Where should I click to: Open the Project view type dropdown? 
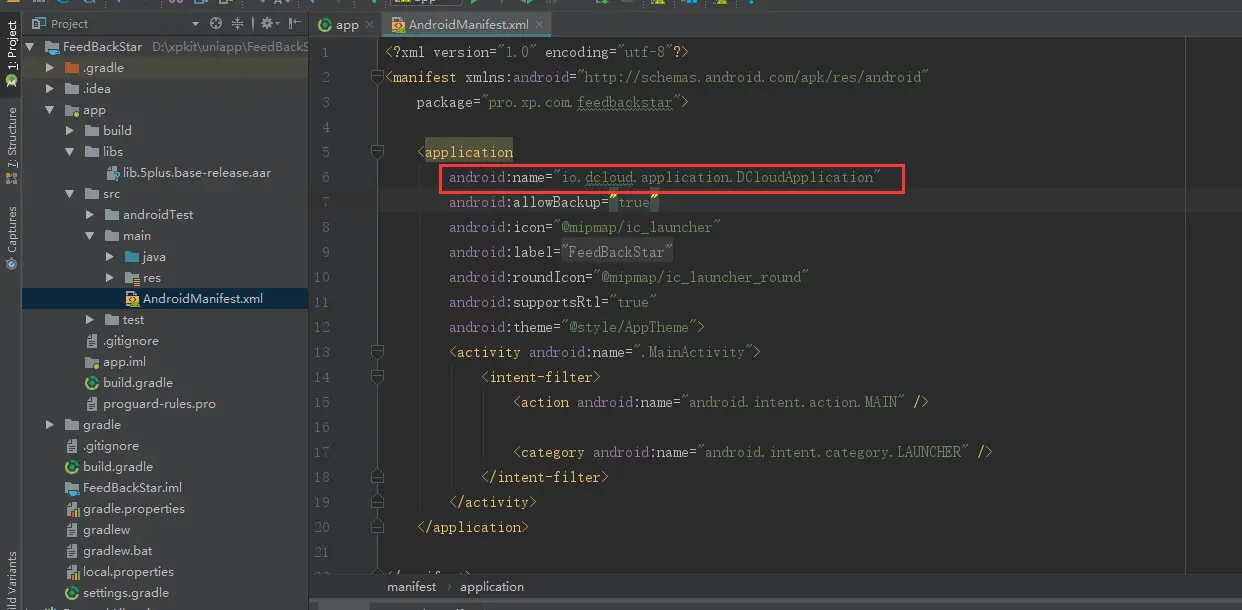pos(196,23)
